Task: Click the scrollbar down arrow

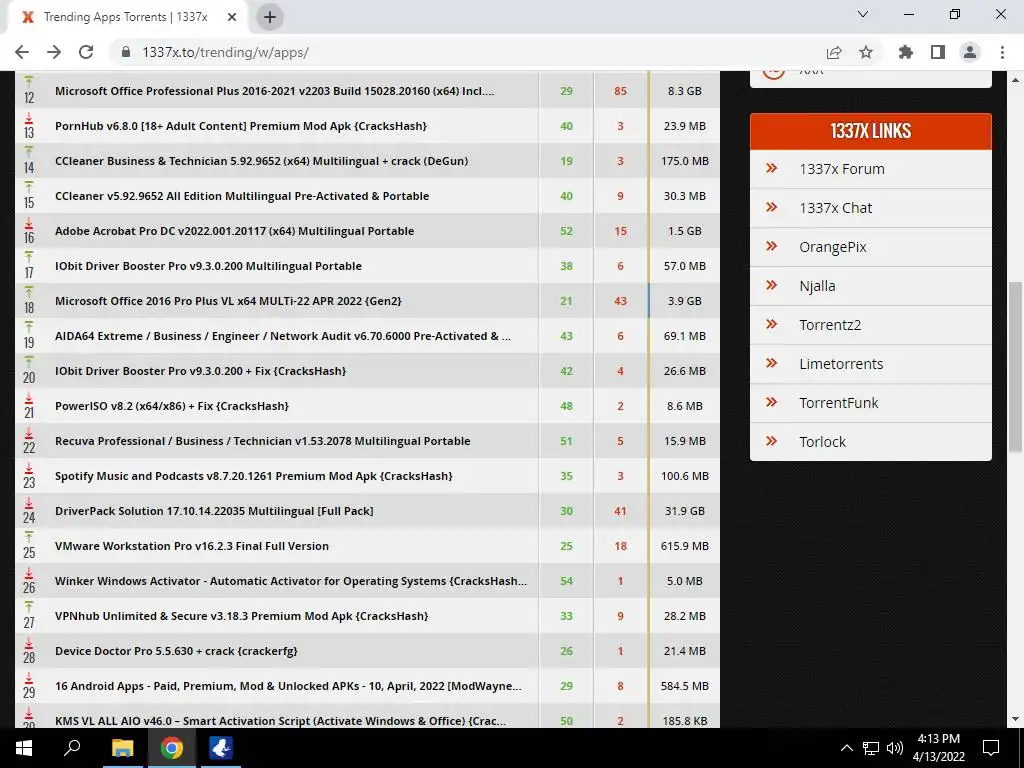Action: (1015, 719)
